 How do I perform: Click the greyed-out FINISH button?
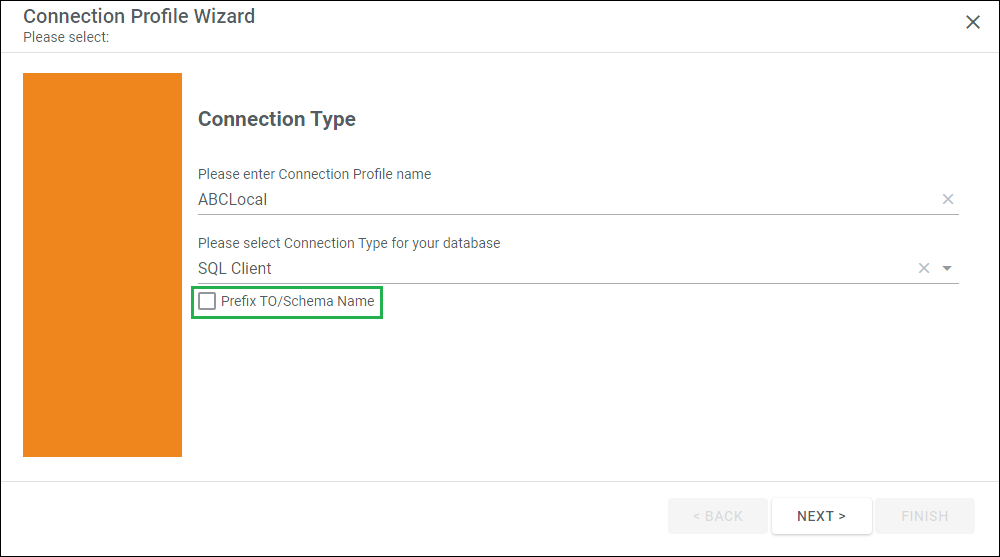click(925, 516)
